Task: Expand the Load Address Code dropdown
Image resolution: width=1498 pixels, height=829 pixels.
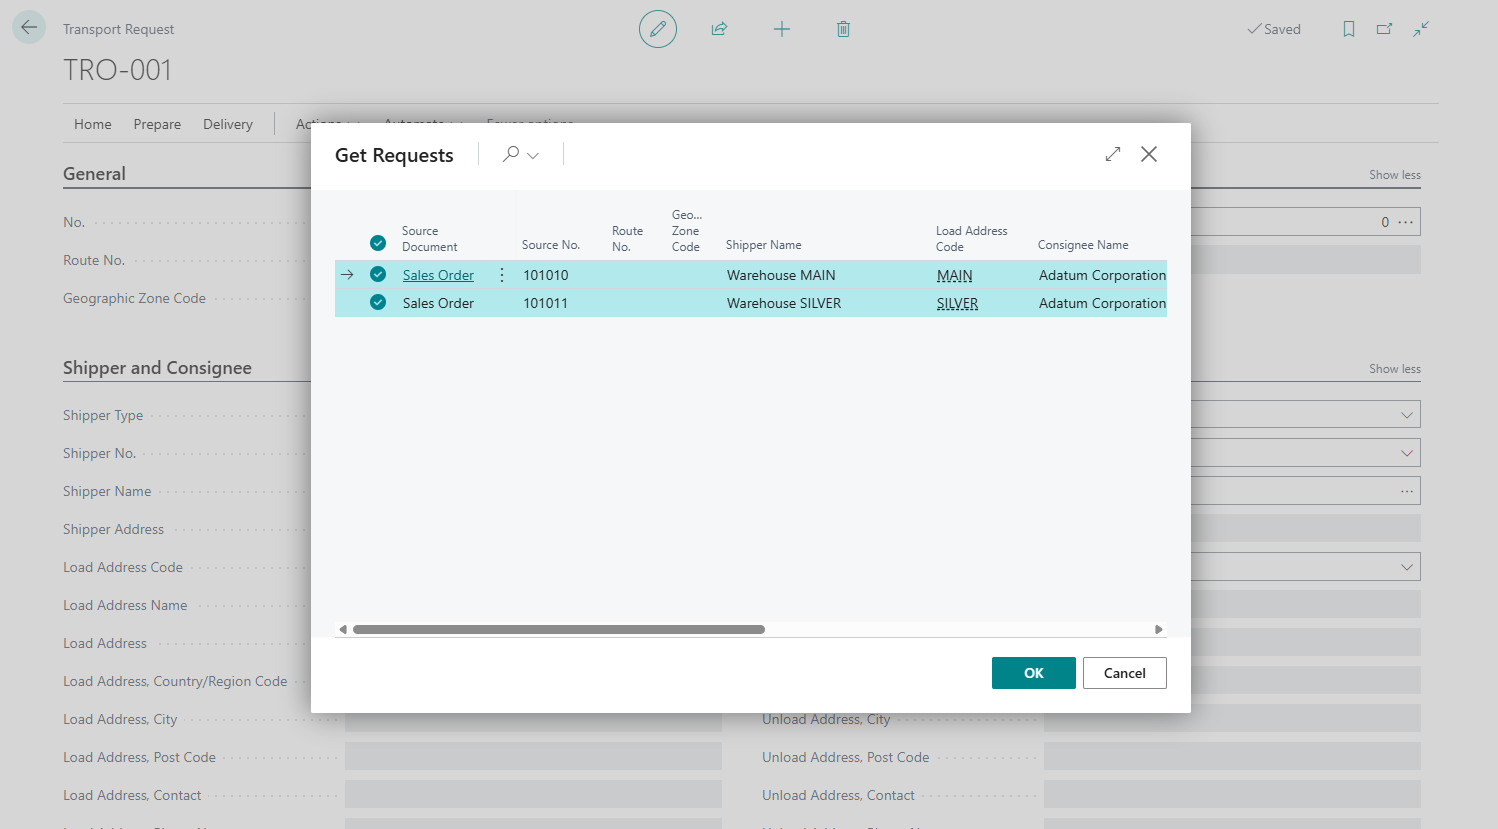Action: pos(1406,567)
